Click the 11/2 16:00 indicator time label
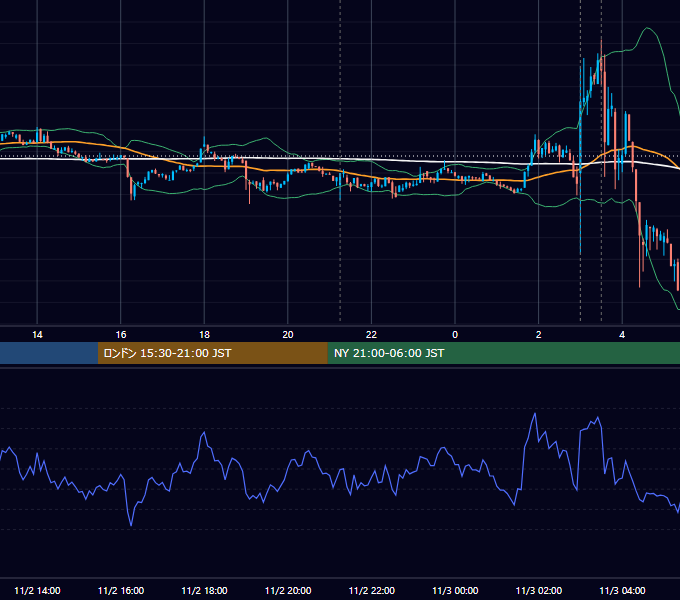This screenshot has width=680, height=600. click(121, 590)
